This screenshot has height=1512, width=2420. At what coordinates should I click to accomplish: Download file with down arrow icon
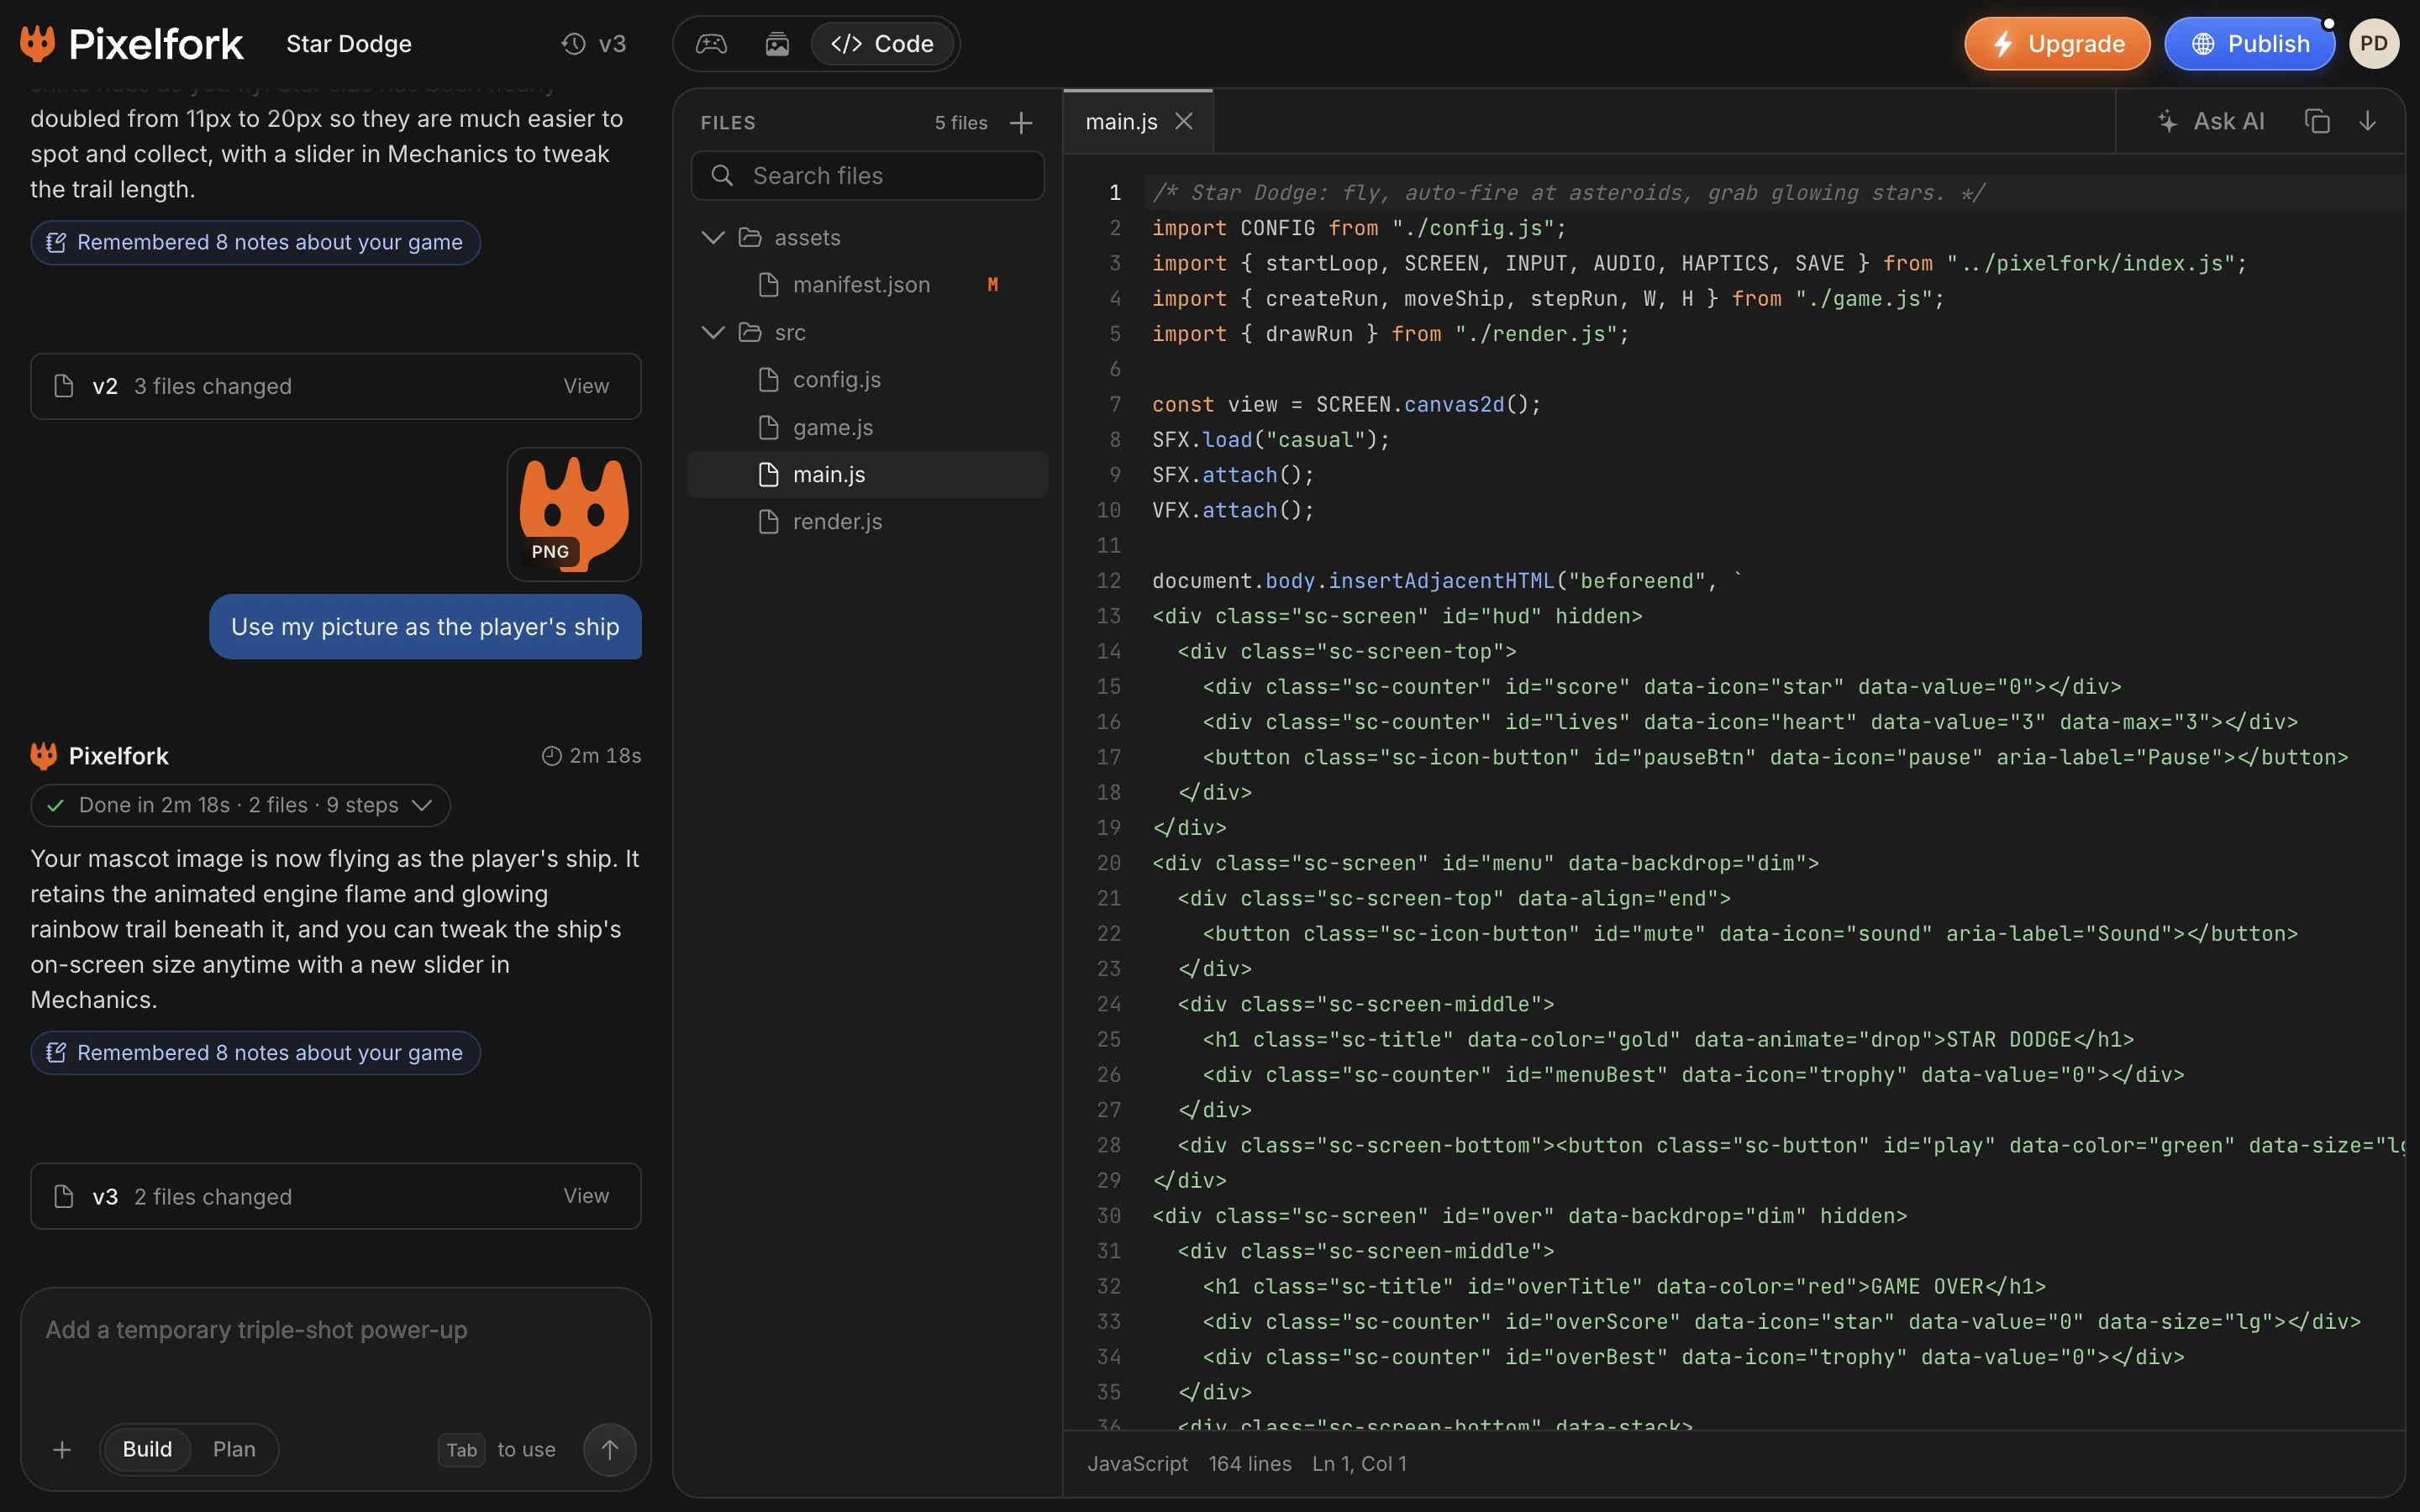click(x=2367, y=121)
